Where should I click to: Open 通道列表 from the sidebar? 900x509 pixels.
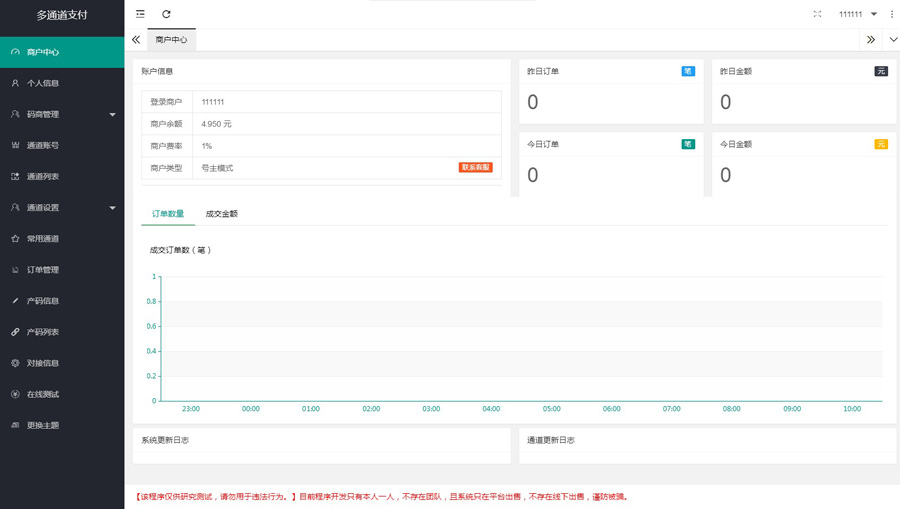click(43, 176)
